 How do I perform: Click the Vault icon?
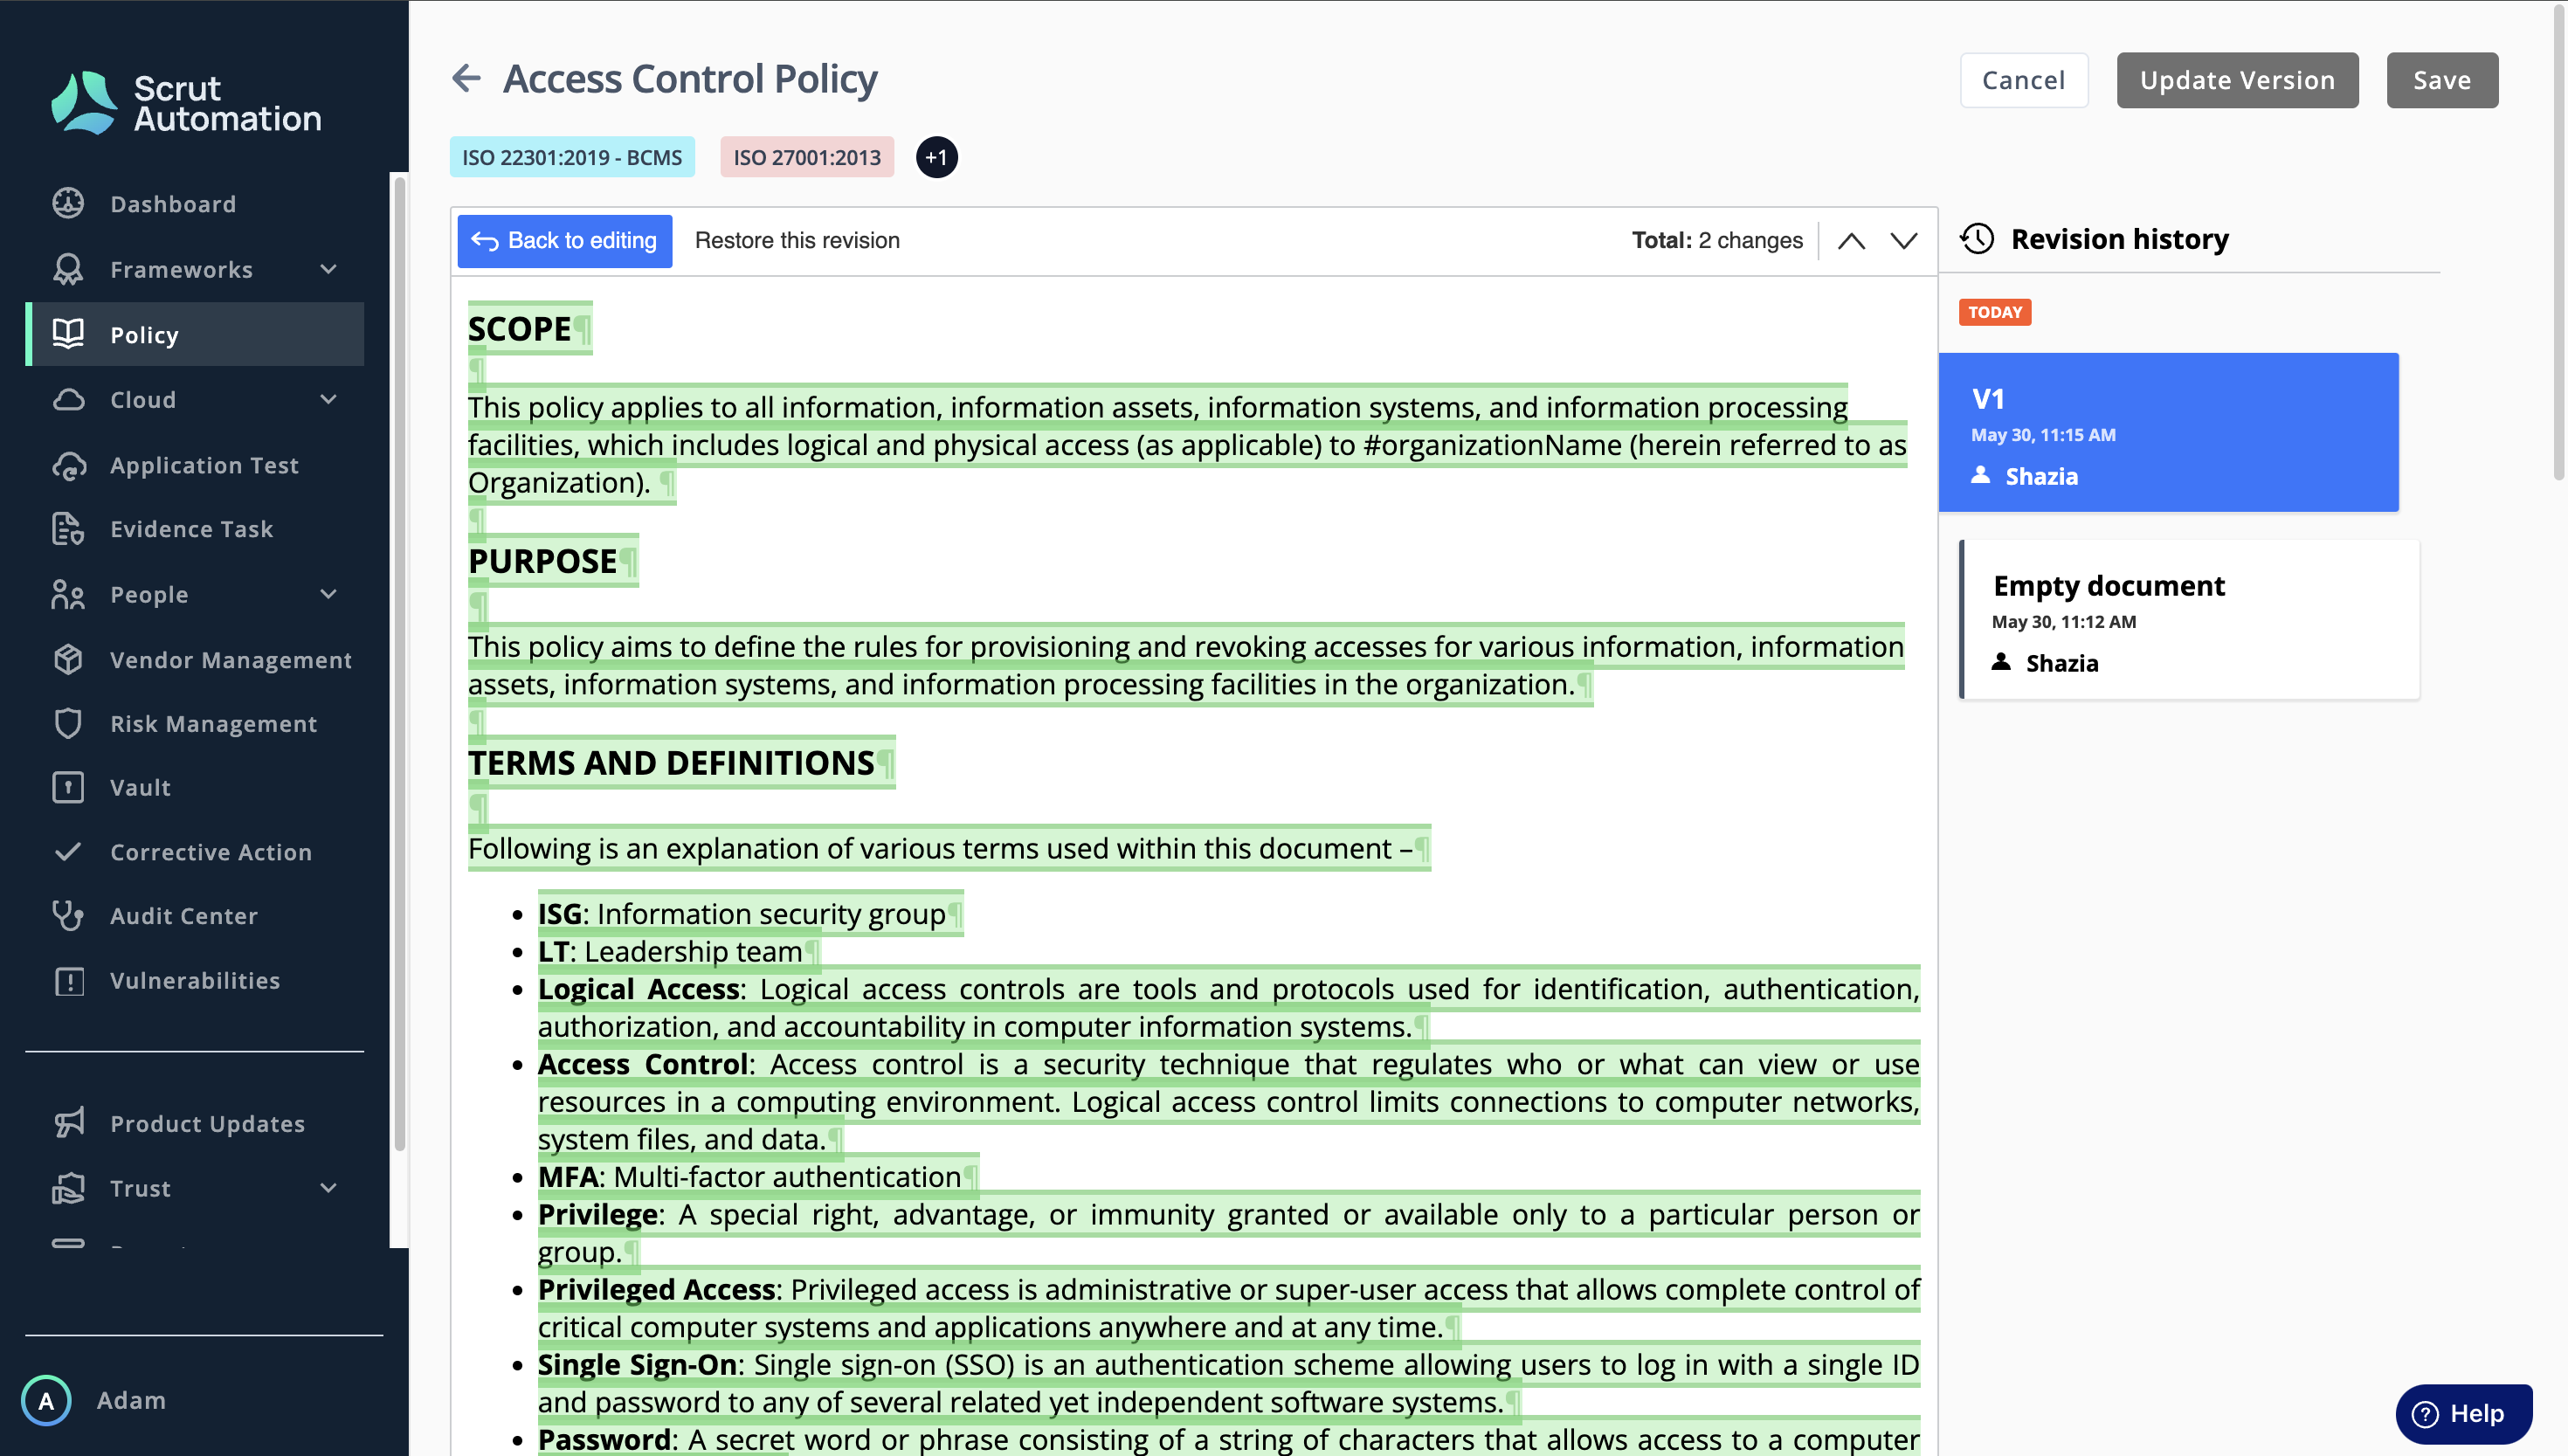pyautogui.click(x=68, y=787)
